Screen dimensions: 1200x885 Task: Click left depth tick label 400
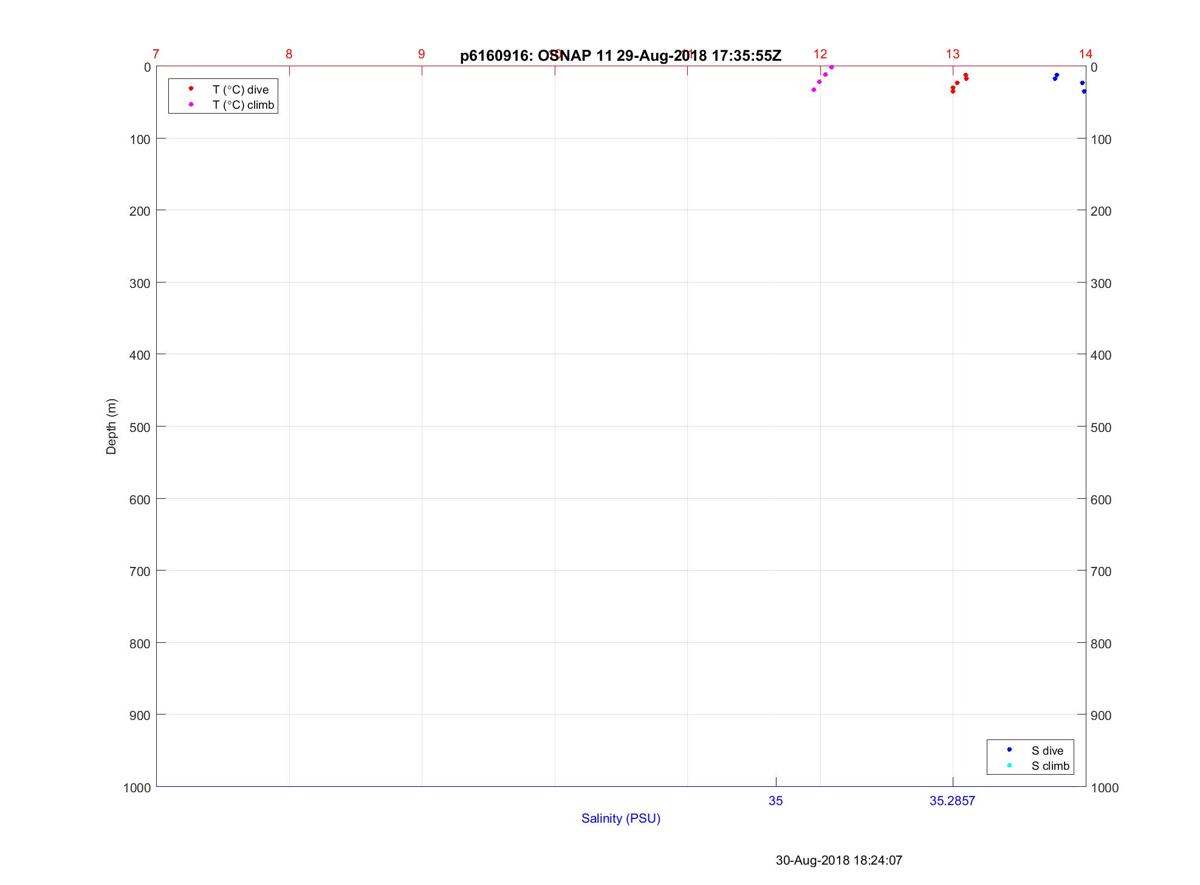point(140,355)
